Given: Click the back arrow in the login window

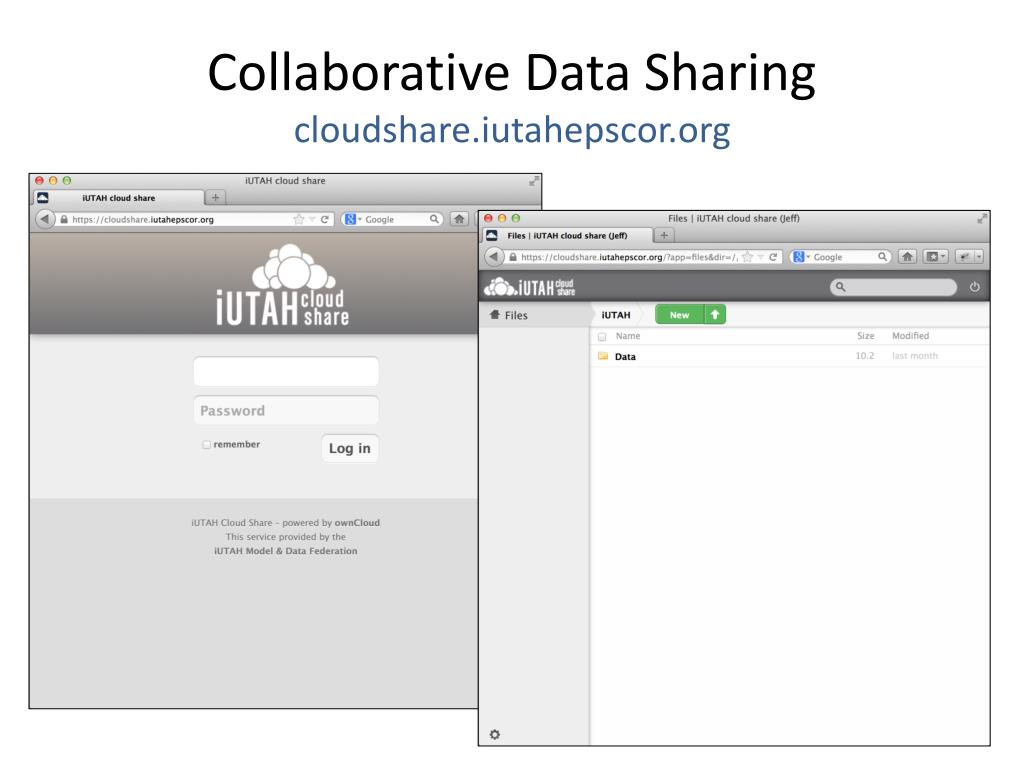Looking at the screenshot, I should point(44,219).
